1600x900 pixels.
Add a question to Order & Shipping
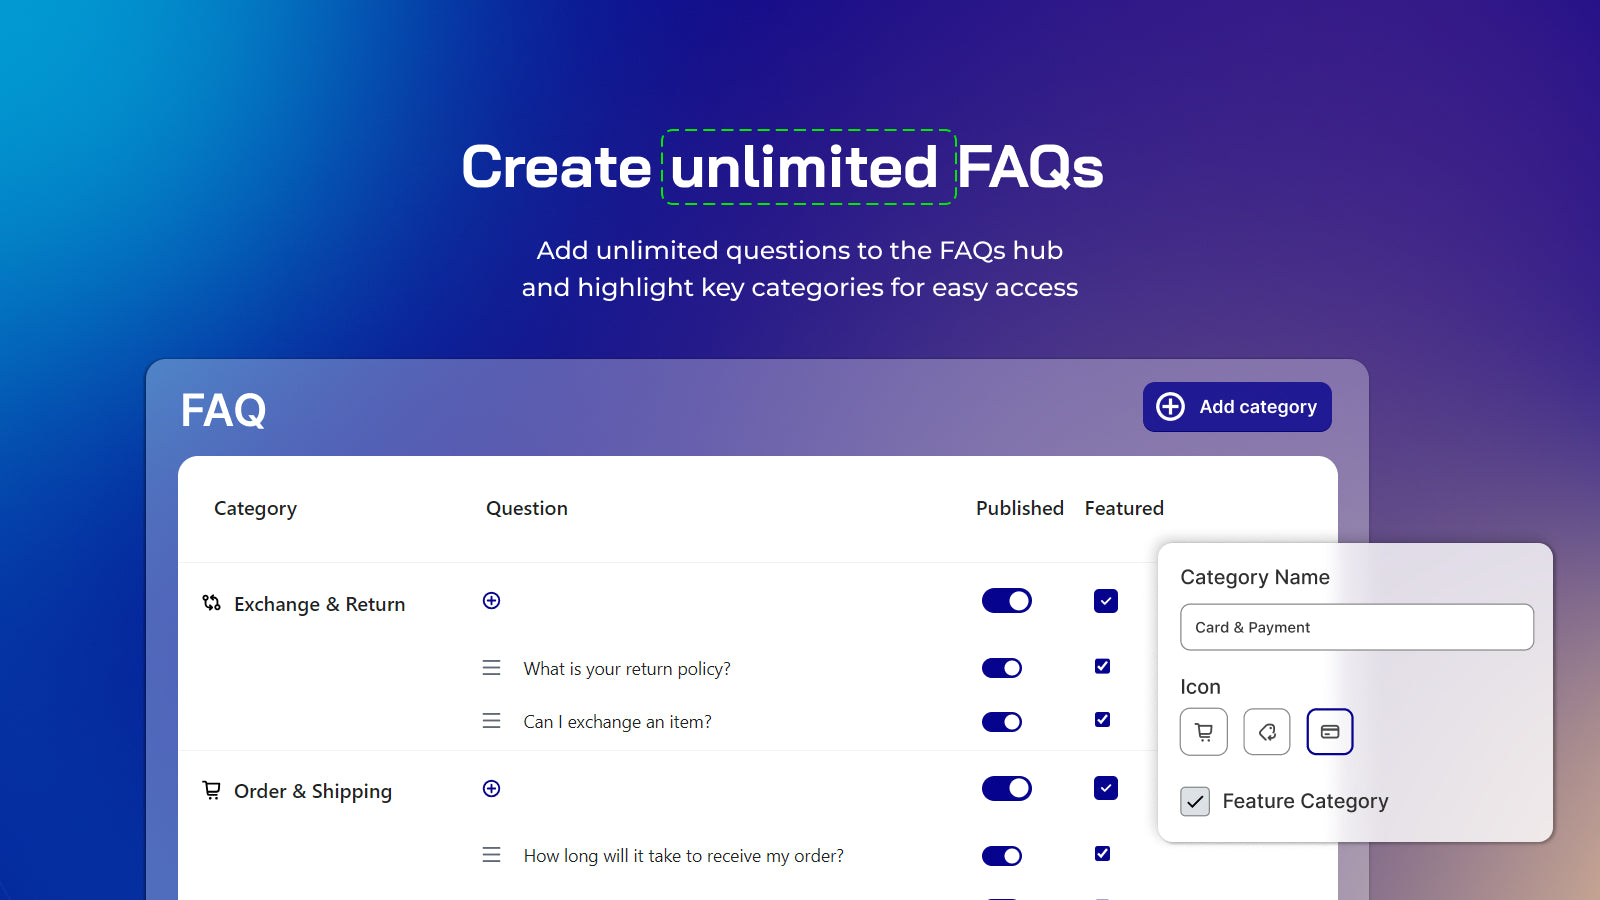point(491,789)
